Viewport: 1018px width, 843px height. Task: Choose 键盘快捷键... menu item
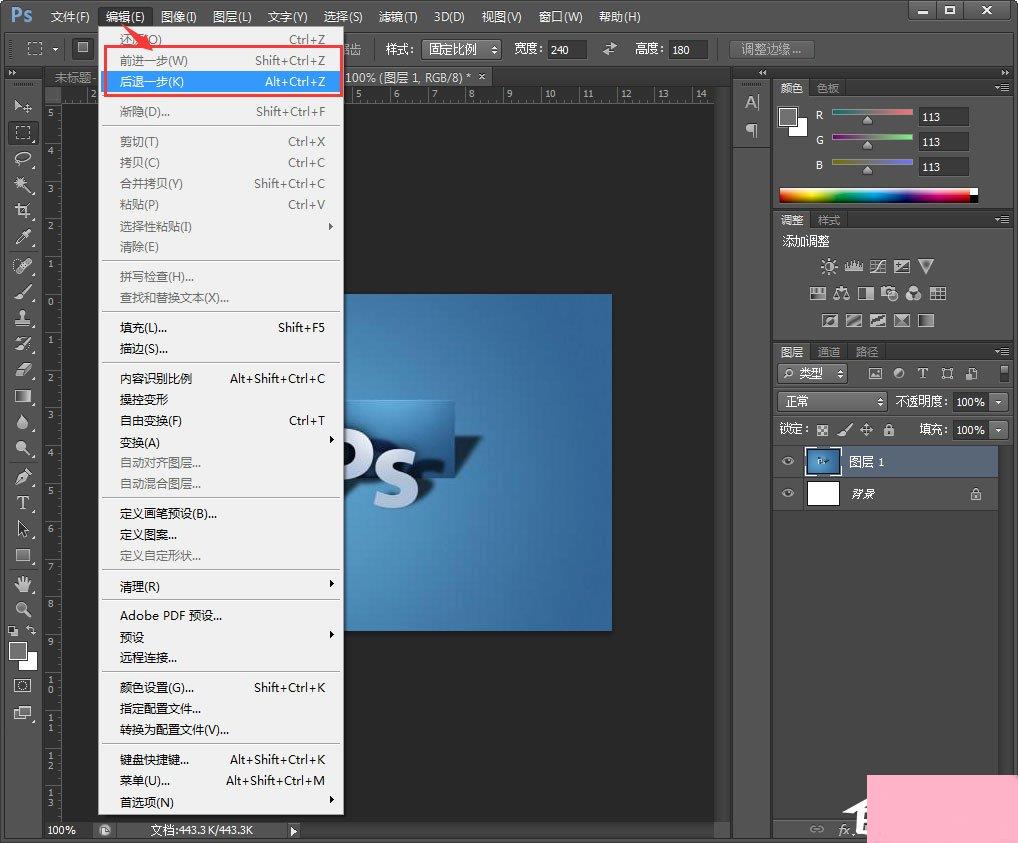point(221,759)
